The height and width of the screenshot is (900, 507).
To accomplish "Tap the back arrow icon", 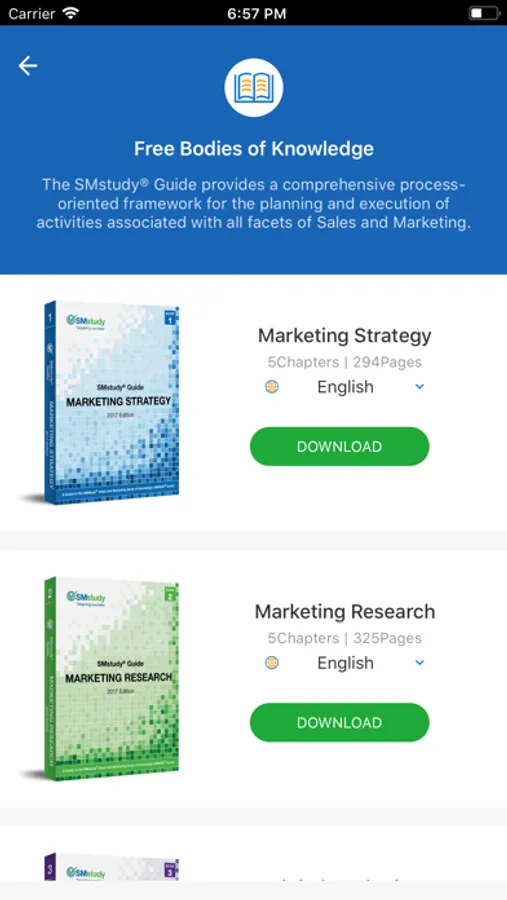I will tap(28, 67).
